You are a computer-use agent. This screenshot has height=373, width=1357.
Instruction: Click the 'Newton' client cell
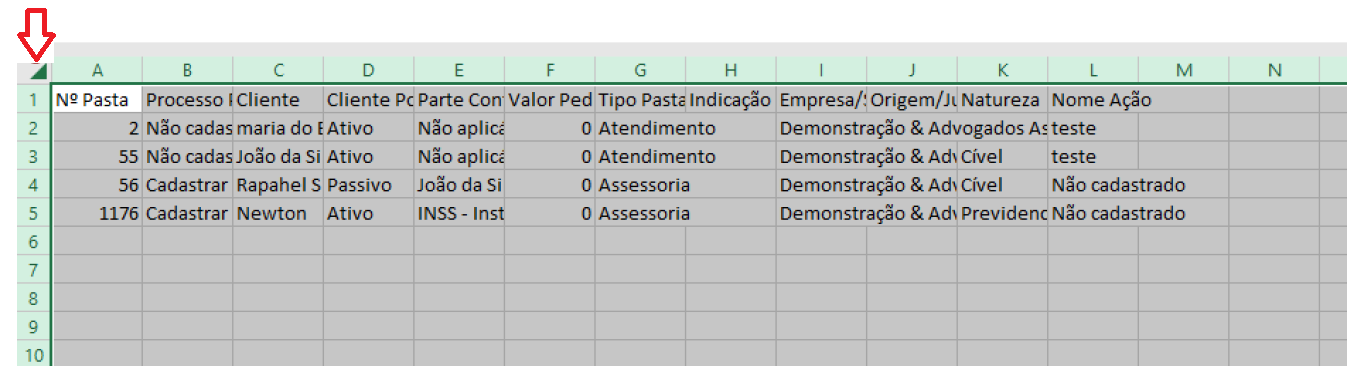click(x=278, y=213)
